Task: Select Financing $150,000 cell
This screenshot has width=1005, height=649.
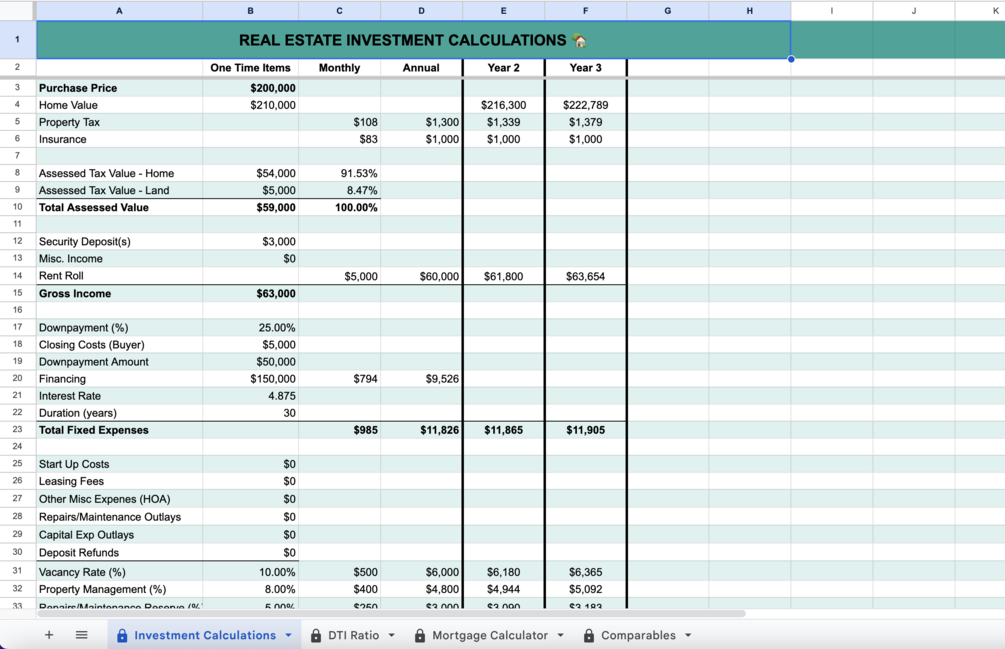Action: click(x=251, y=379)
